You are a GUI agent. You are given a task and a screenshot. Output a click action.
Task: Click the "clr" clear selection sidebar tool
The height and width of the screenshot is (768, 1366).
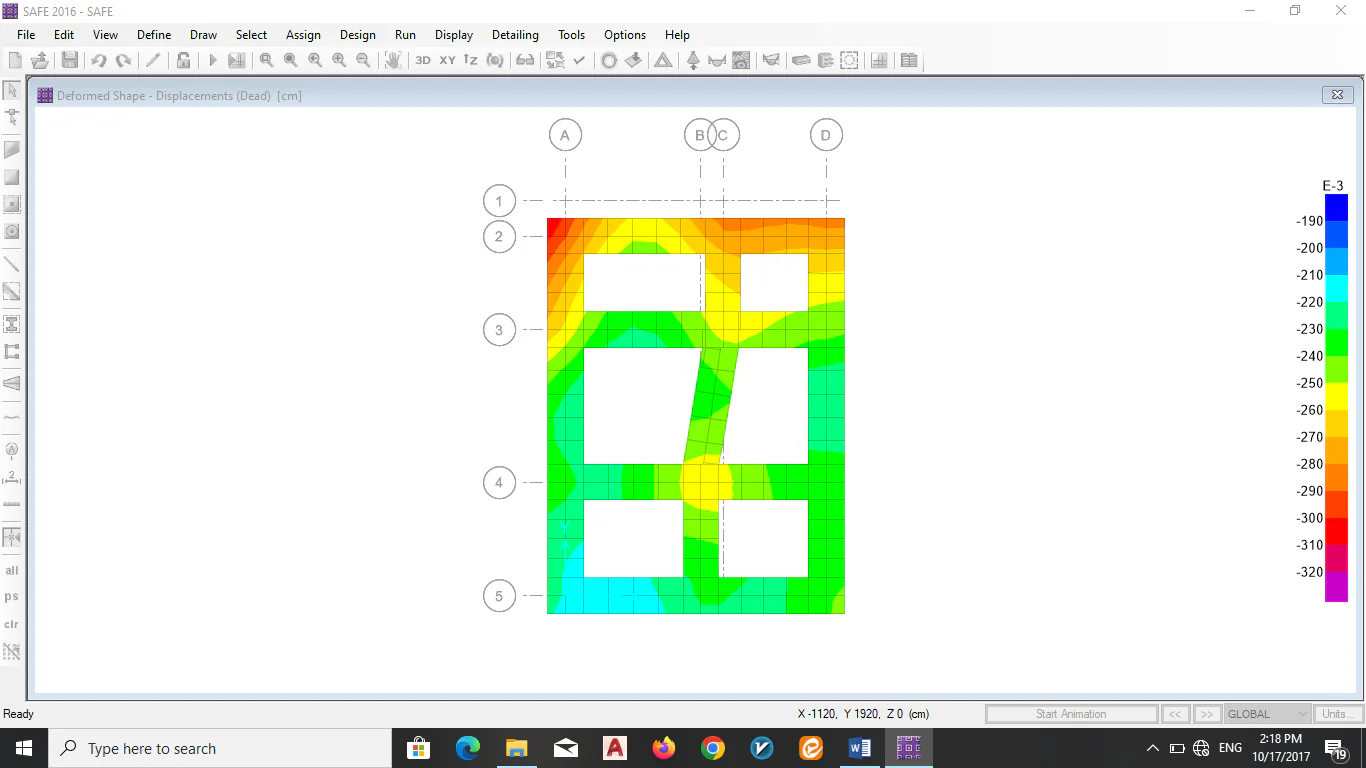(x=12, y=624)
